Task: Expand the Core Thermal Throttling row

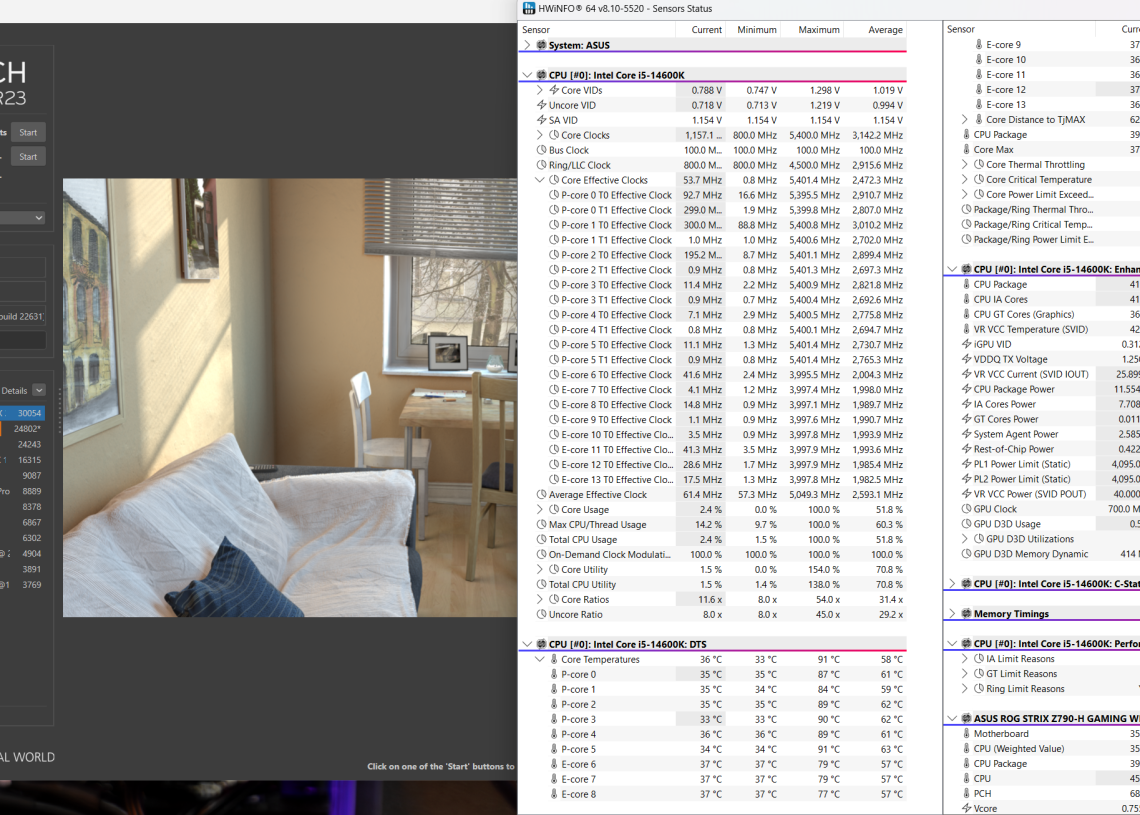Action: [965, 164]
